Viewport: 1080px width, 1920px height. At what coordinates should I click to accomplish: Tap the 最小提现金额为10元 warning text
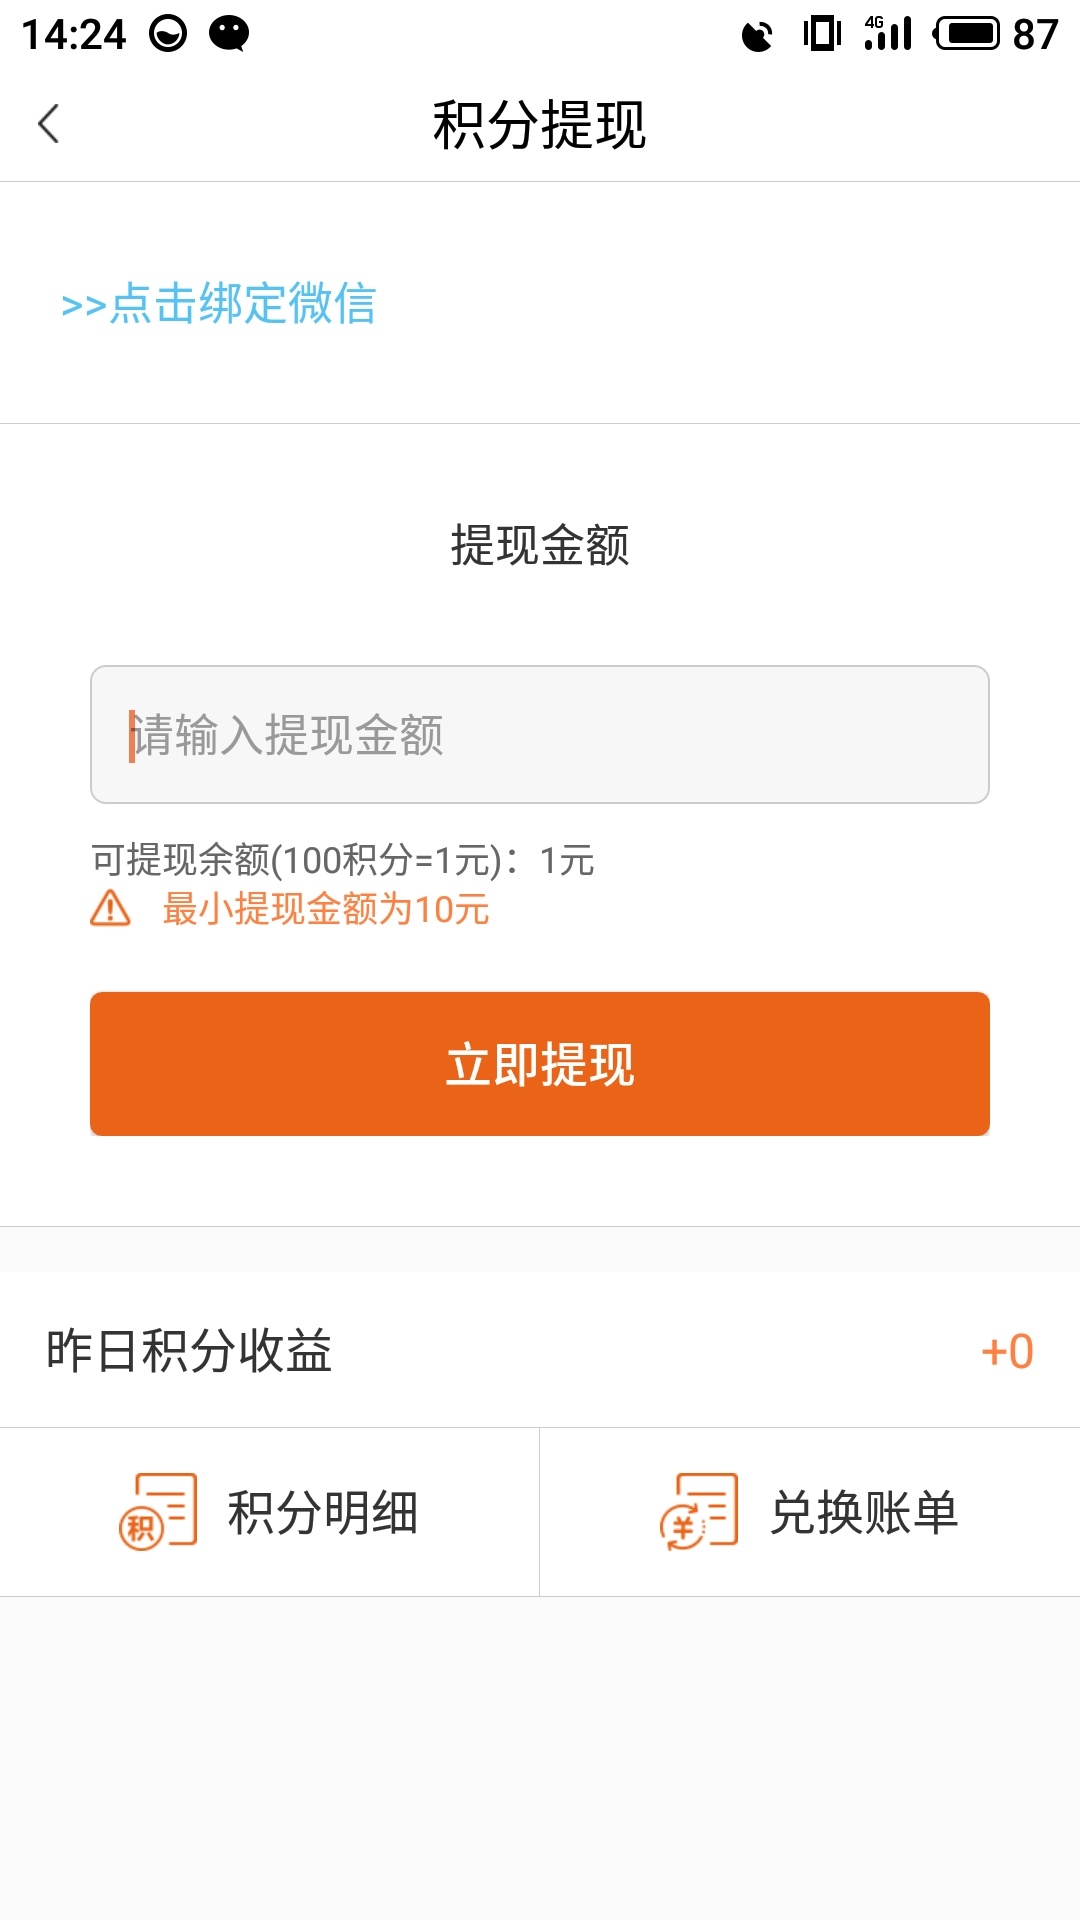tap(326, 910)
